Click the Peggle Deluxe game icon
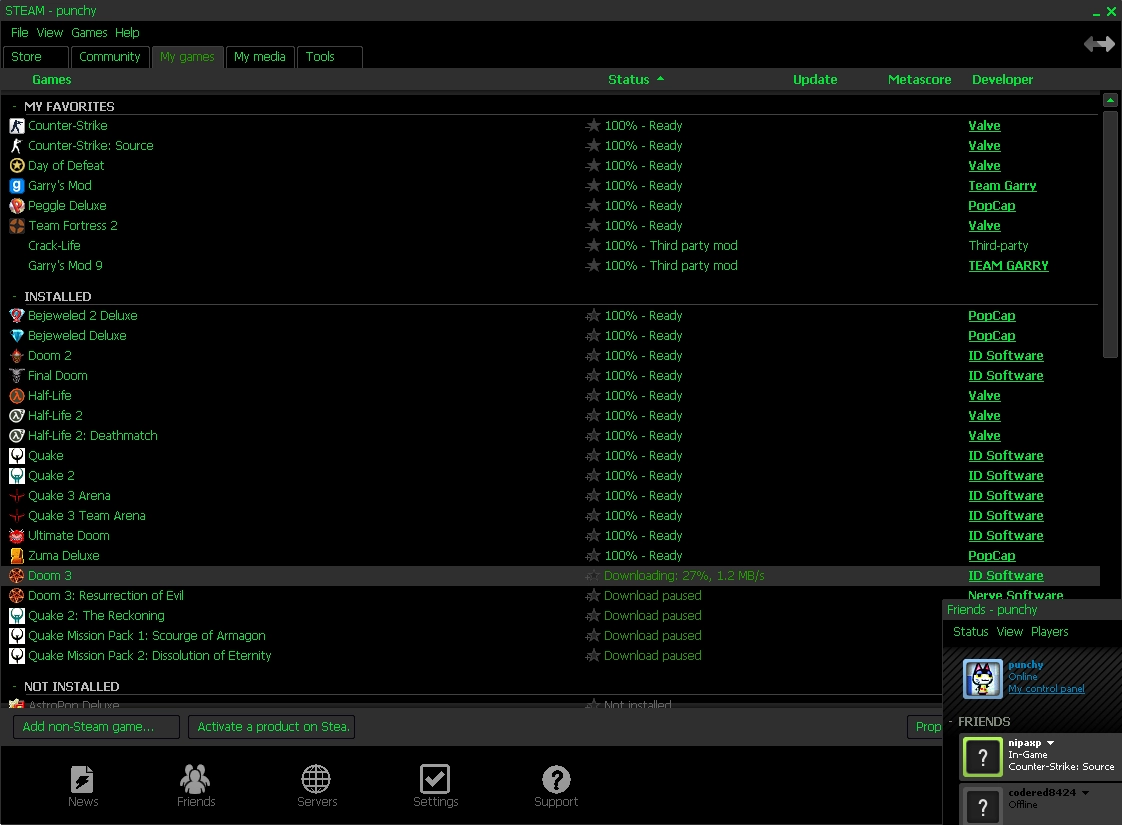Image resolution: width=1122 pixels, height=825 pixels. coord(16,206)
